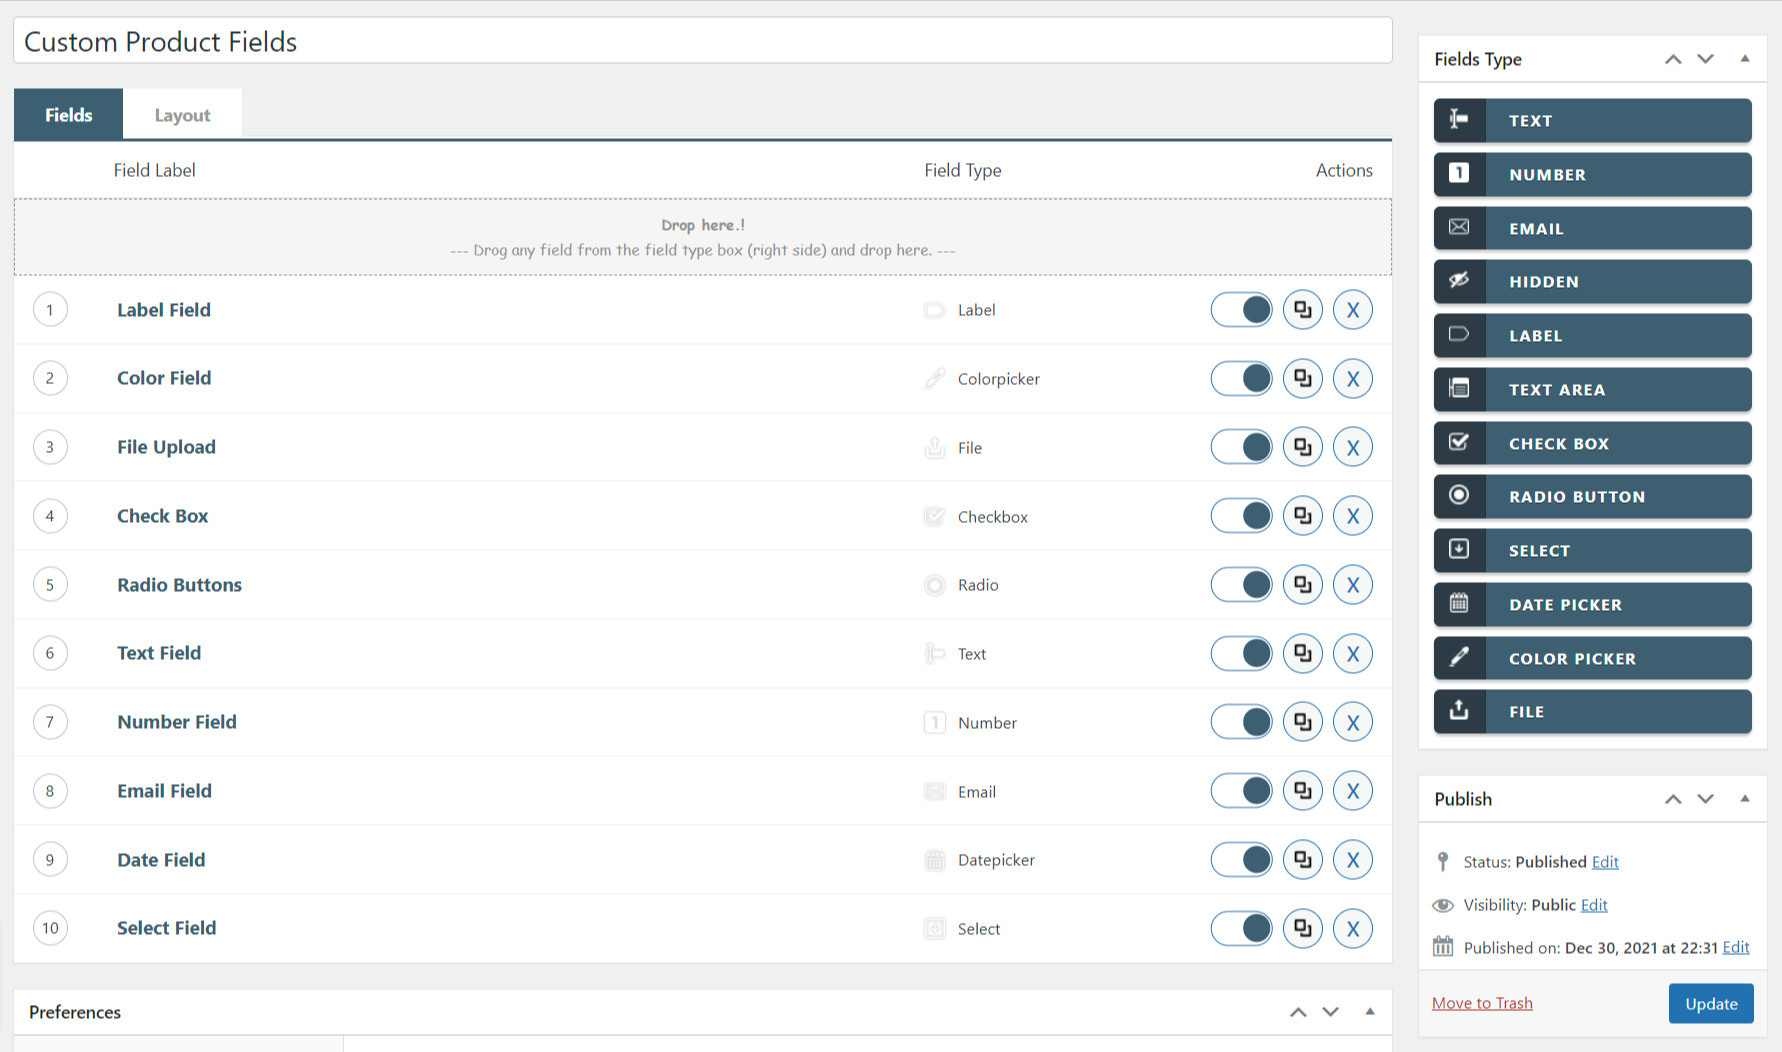Duplicate the Number Field row
This screenshot has height=1052, width=1782.
(1302, 722)
